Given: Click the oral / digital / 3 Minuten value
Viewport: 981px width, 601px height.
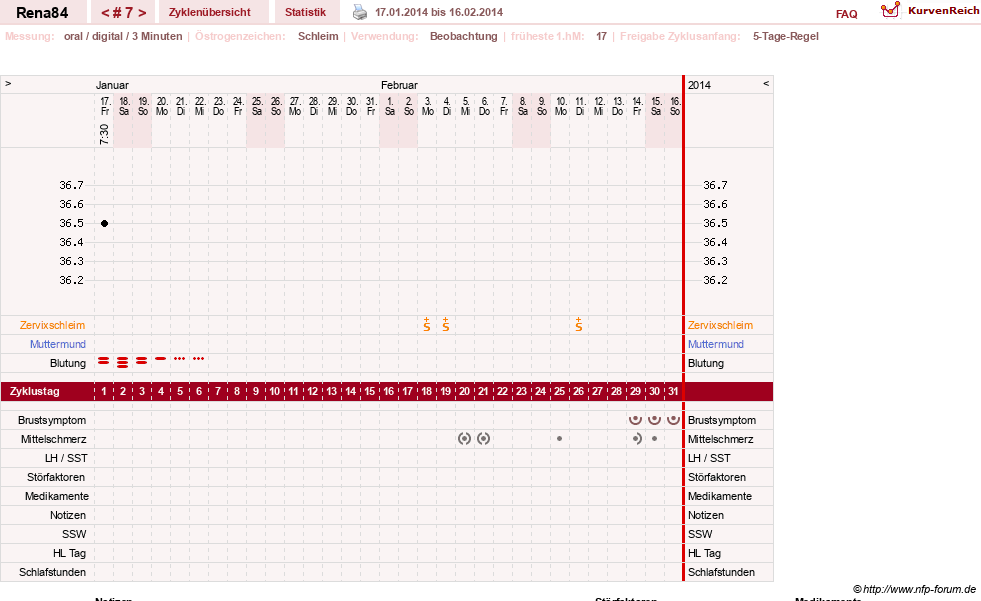Looking at the screenshot, I should tap(123, 36).
